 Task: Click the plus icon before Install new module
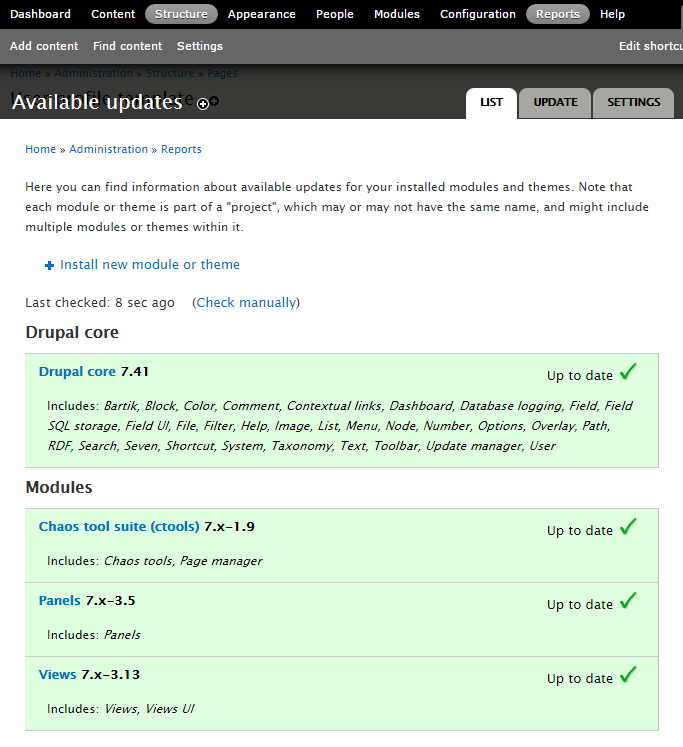pyautogui.click(x=49, y=266)
